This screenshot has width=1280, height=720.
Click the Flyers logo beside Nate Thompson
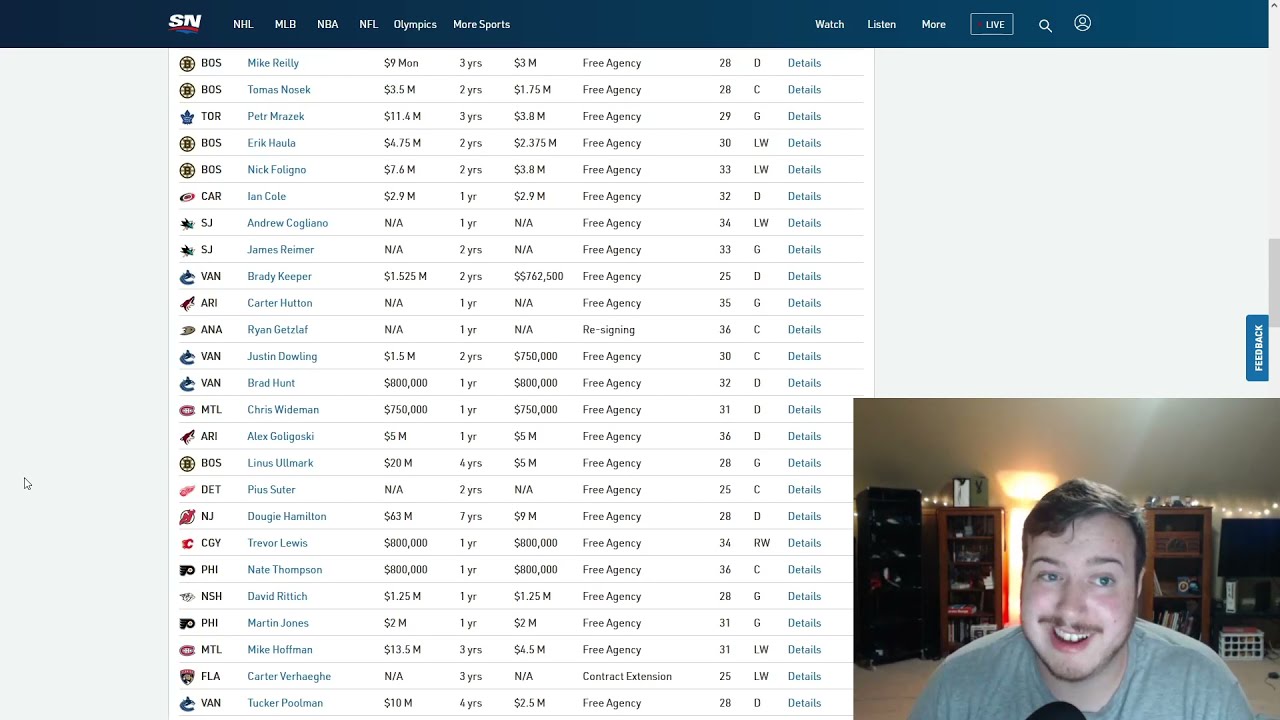[187, 570]
